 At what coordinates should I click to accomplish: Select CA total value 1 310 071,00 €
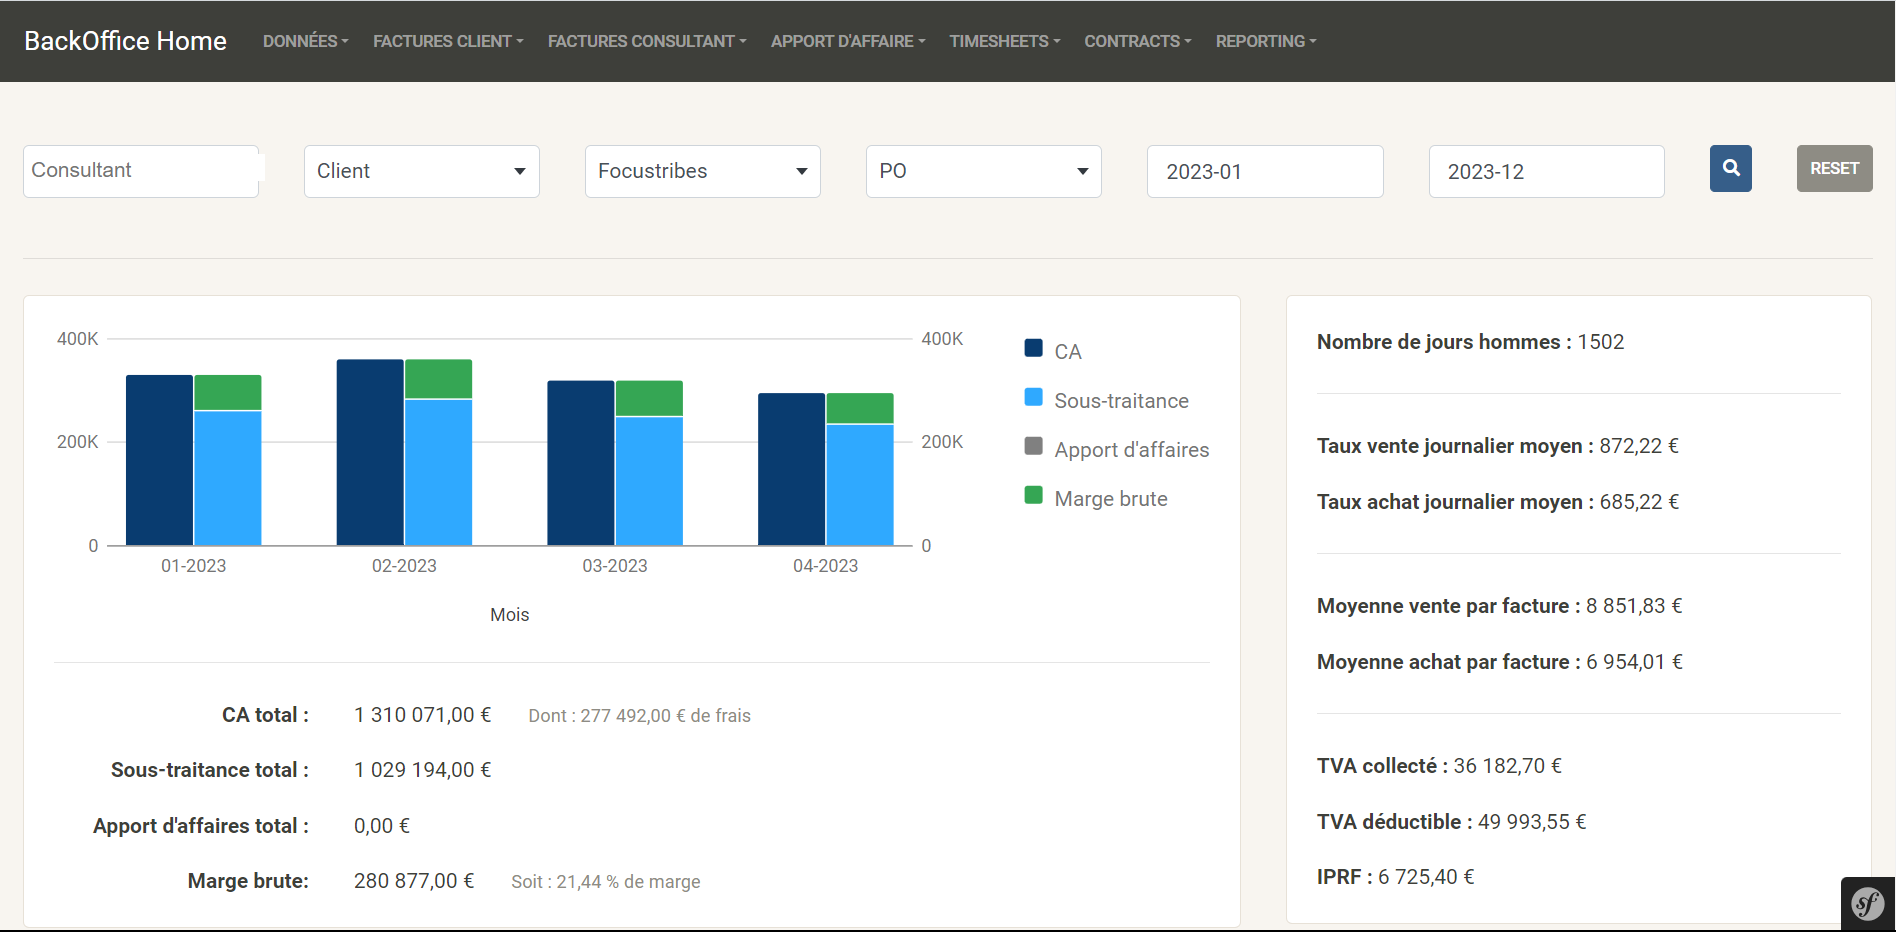422,715
